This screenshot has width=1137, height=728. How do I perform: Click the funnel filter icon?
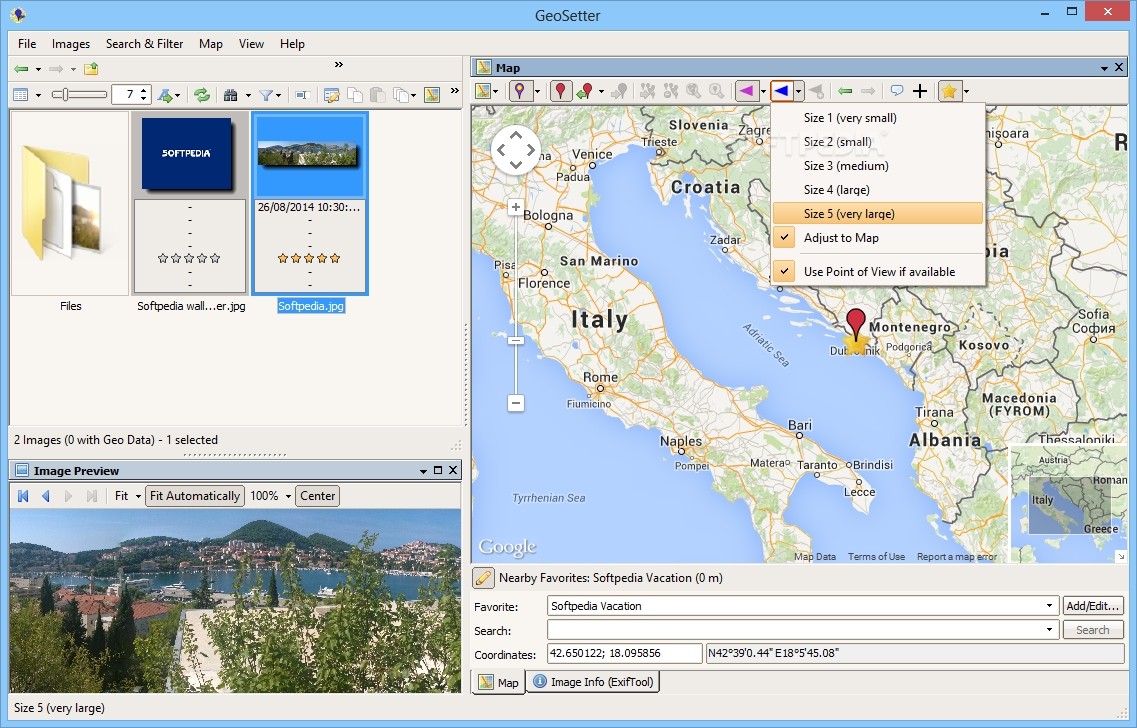(266, 94)
